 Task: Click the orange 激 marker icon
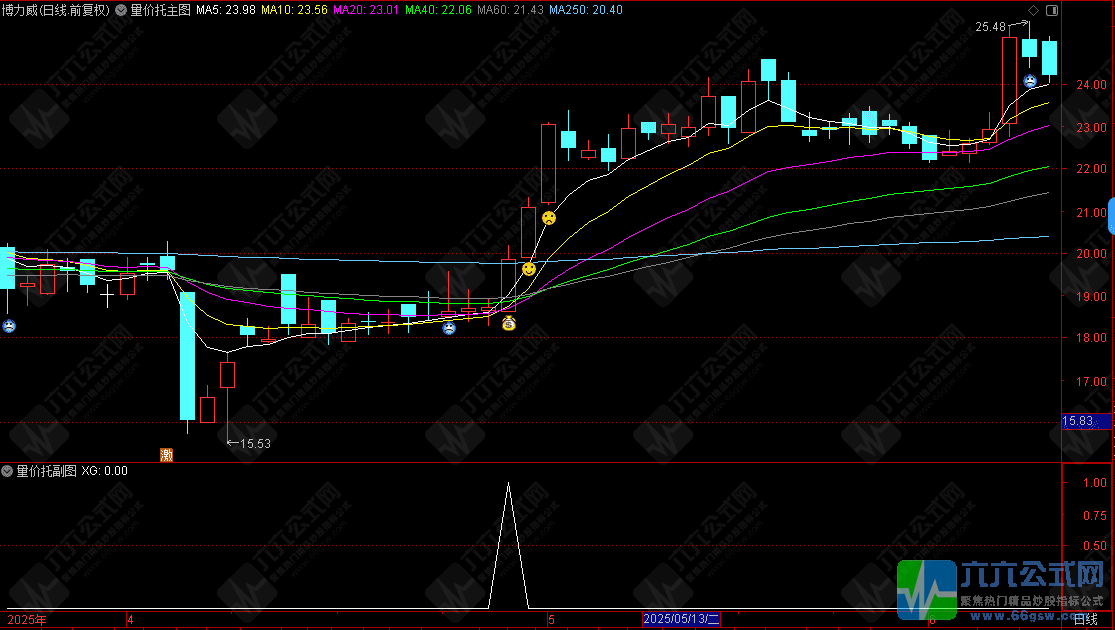click(x=166, y=455)
